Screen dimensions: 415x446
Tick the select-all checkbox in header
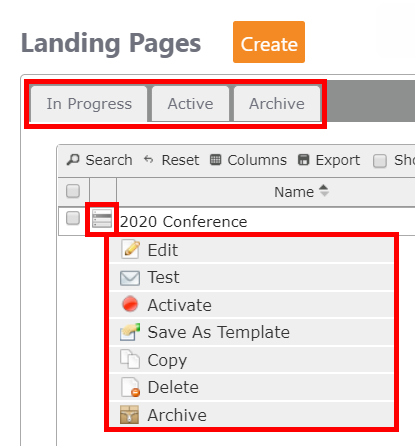click(73, 191)
